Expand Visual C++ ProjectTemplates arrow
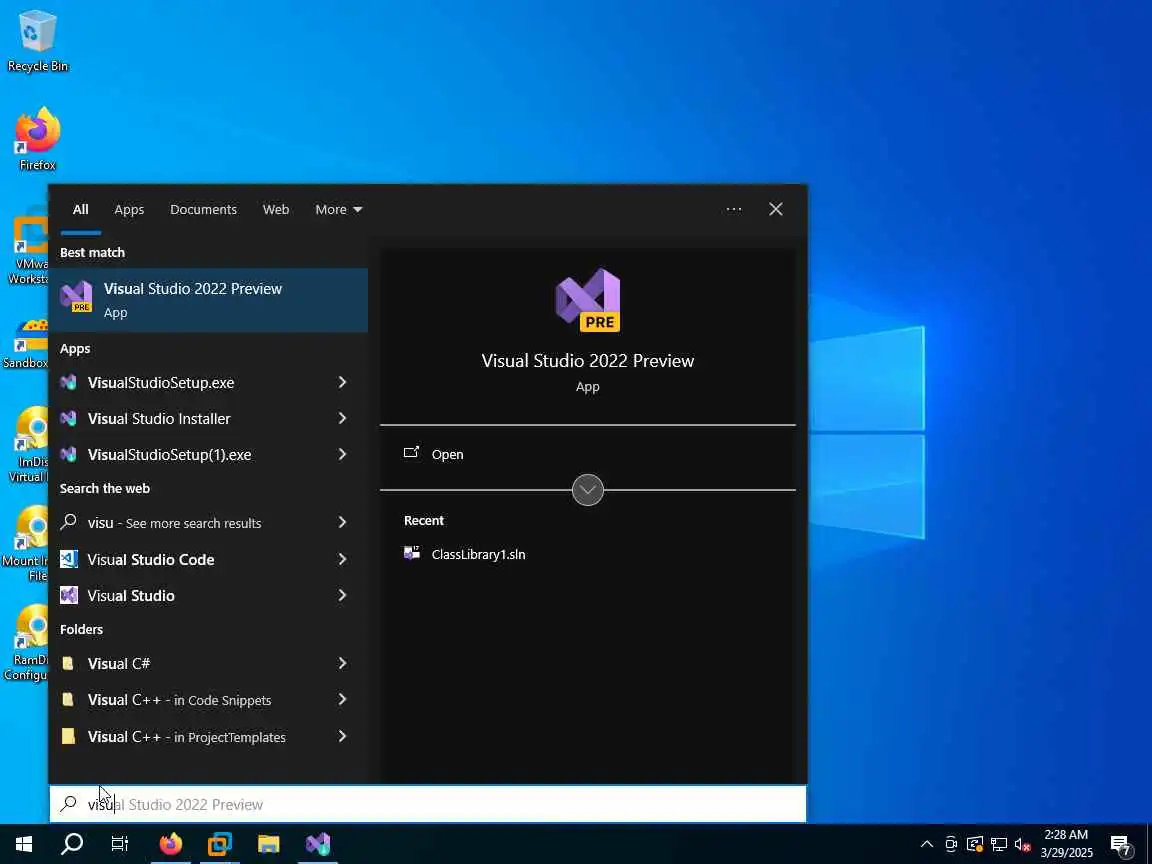Viewport: 1152px width, 864px height. pyautogui.click(x=342, y=736)
